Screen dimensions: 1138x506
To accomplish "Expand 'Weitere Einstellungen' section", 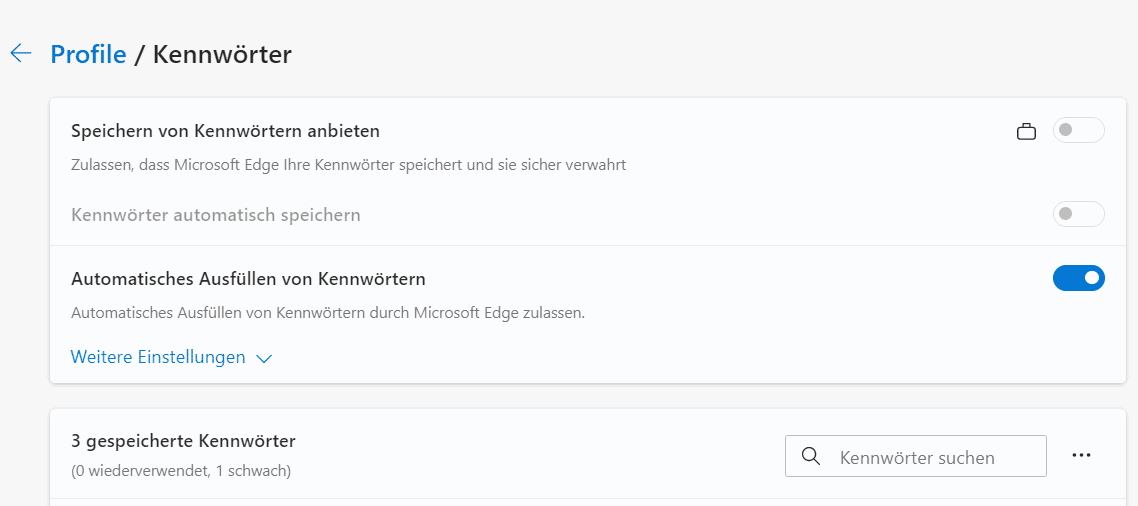I will pyautogui.click(x=158, y=357).
